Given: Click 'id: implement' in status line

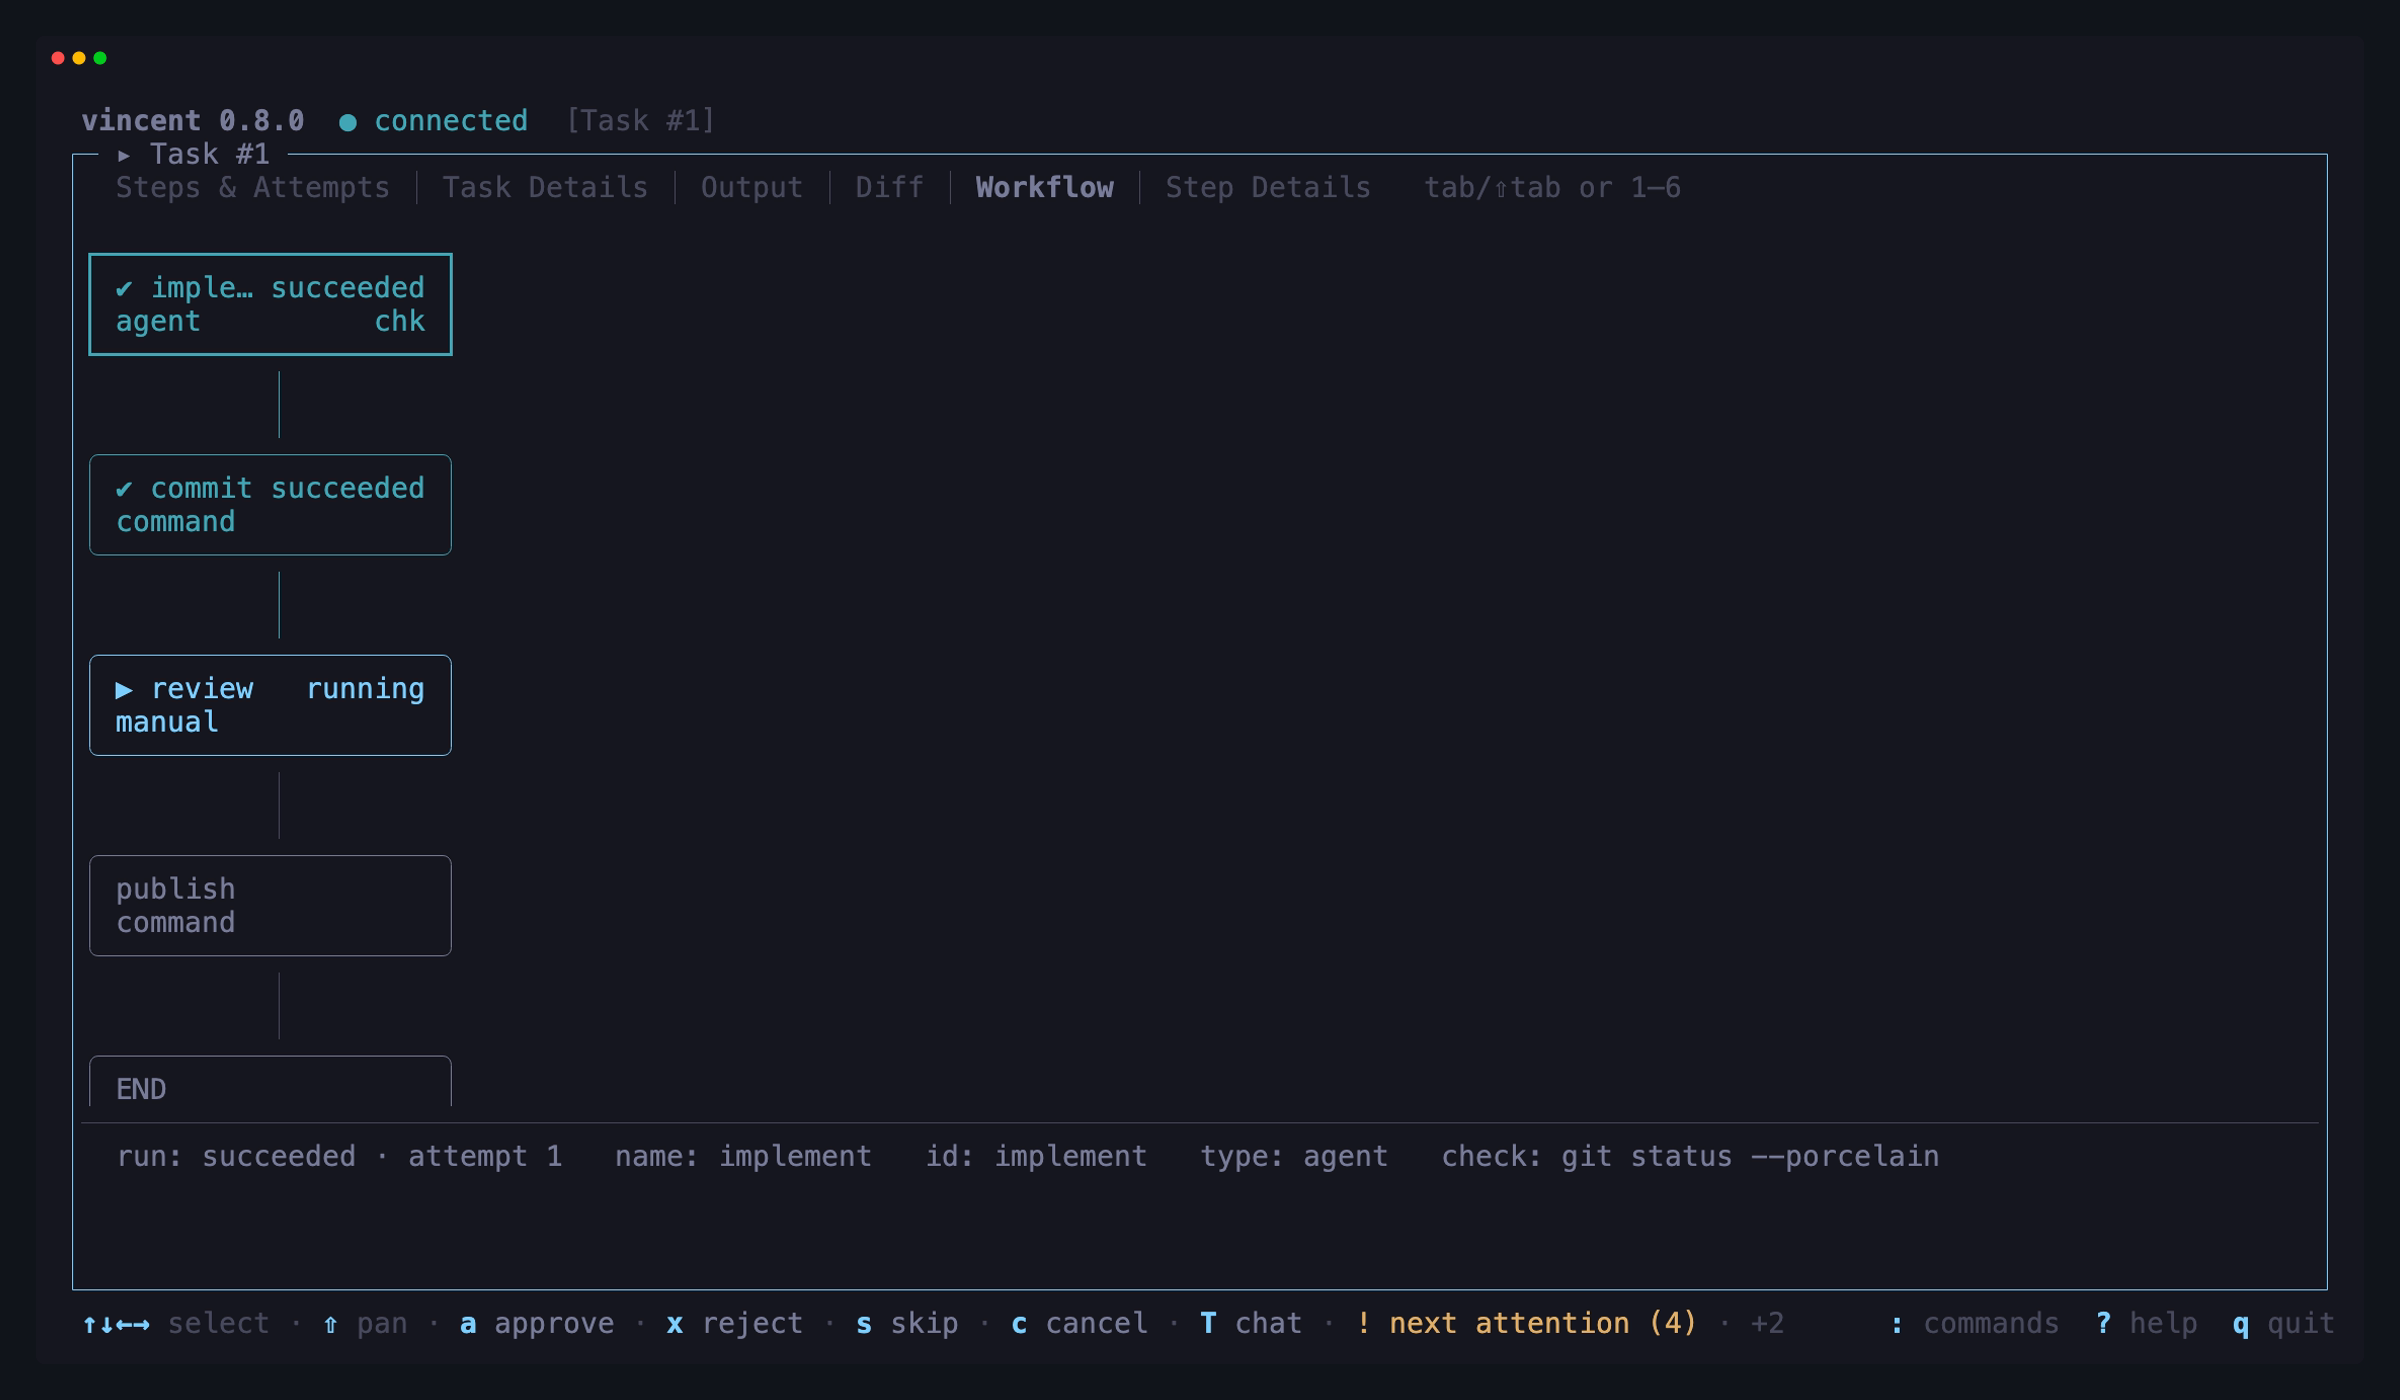Looking at the screenshot, I should click(1036, 1157).
